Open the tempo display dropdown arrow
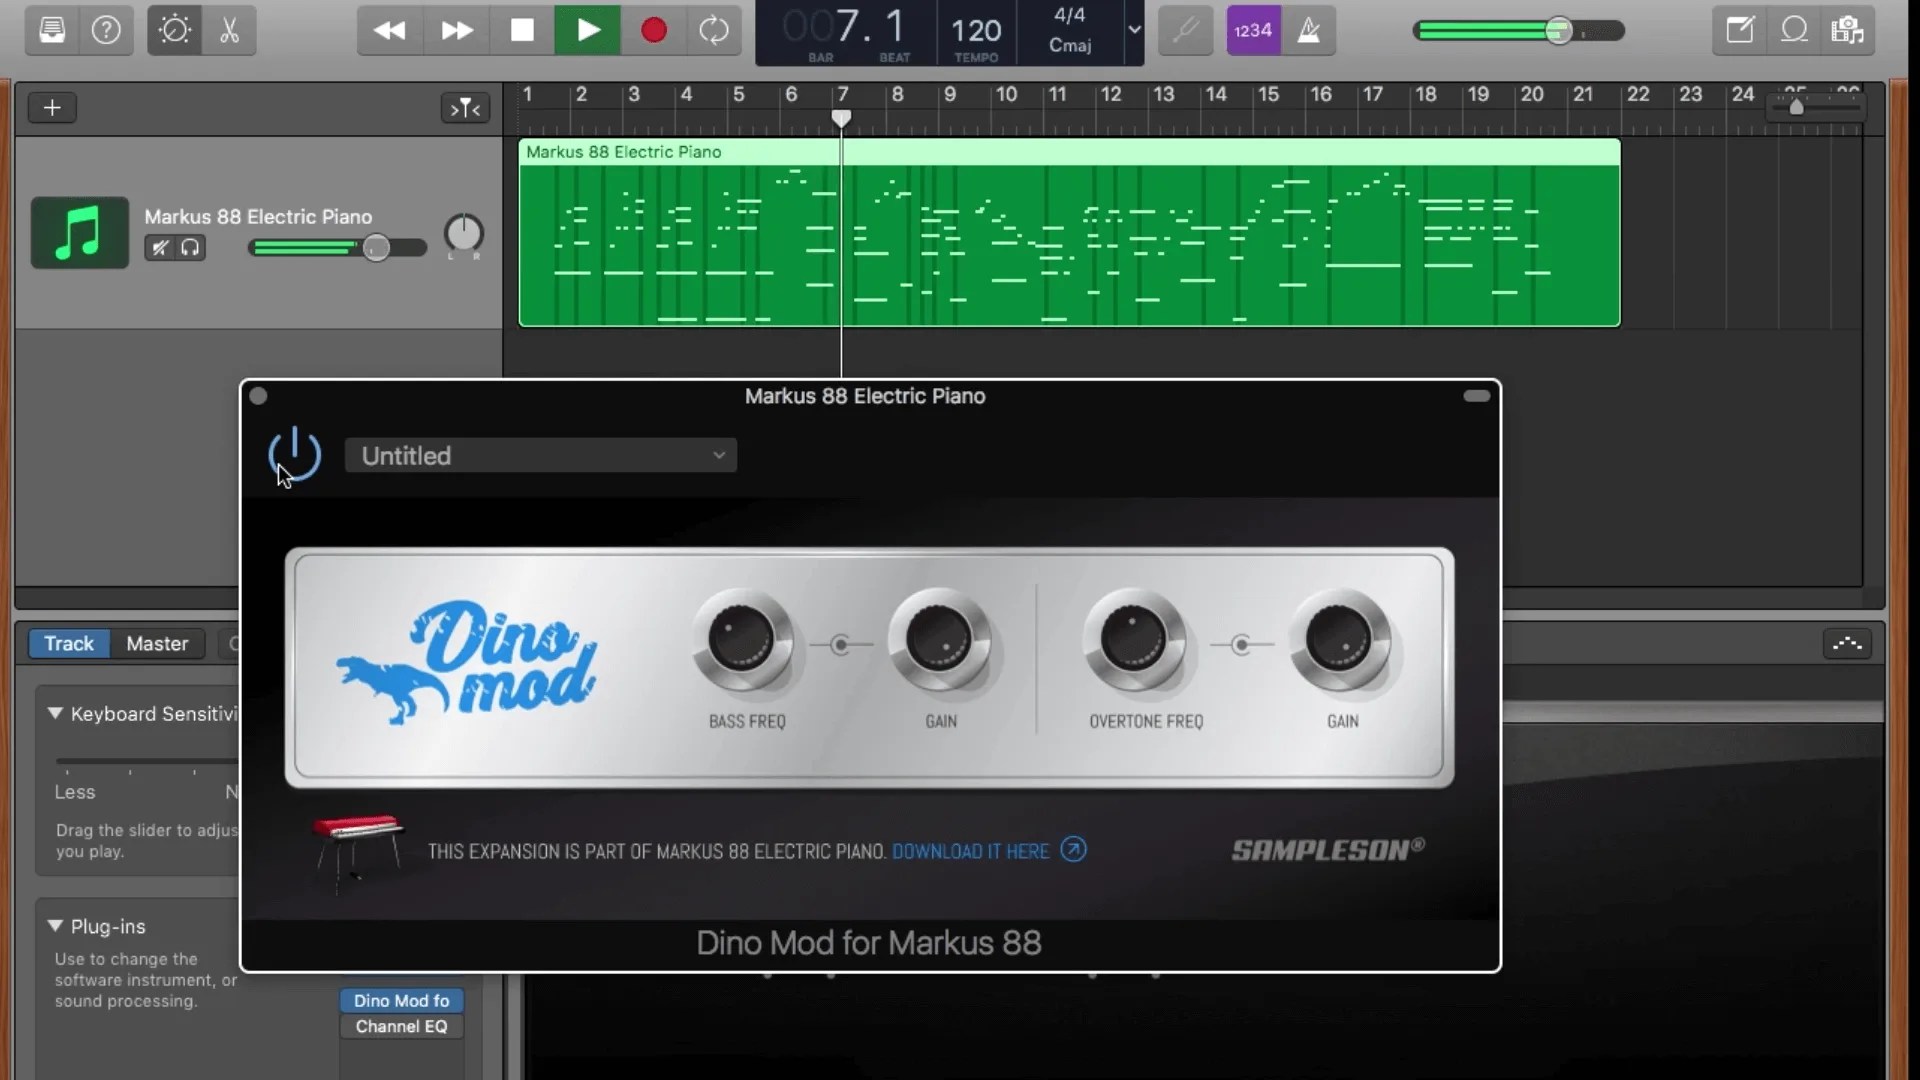 [x=1133, y=30]
